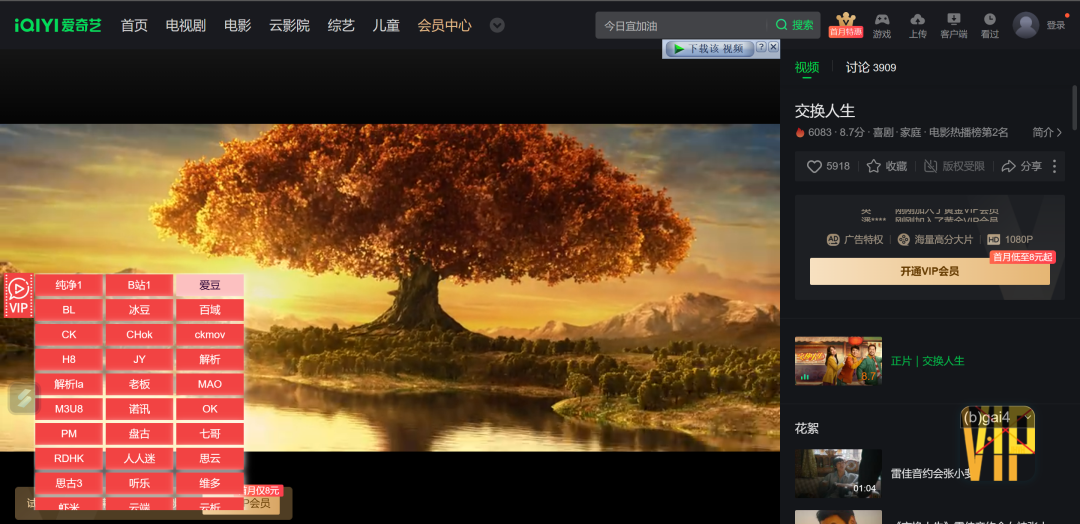Click the 登录 login link

(x=1056, y=25)
